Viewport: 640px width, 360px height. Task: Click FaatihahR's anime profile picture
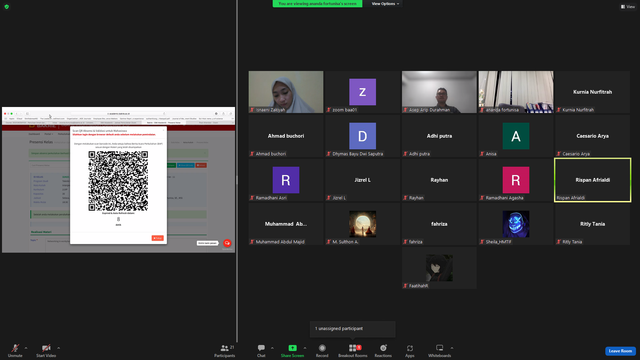(x=439, y=268)
